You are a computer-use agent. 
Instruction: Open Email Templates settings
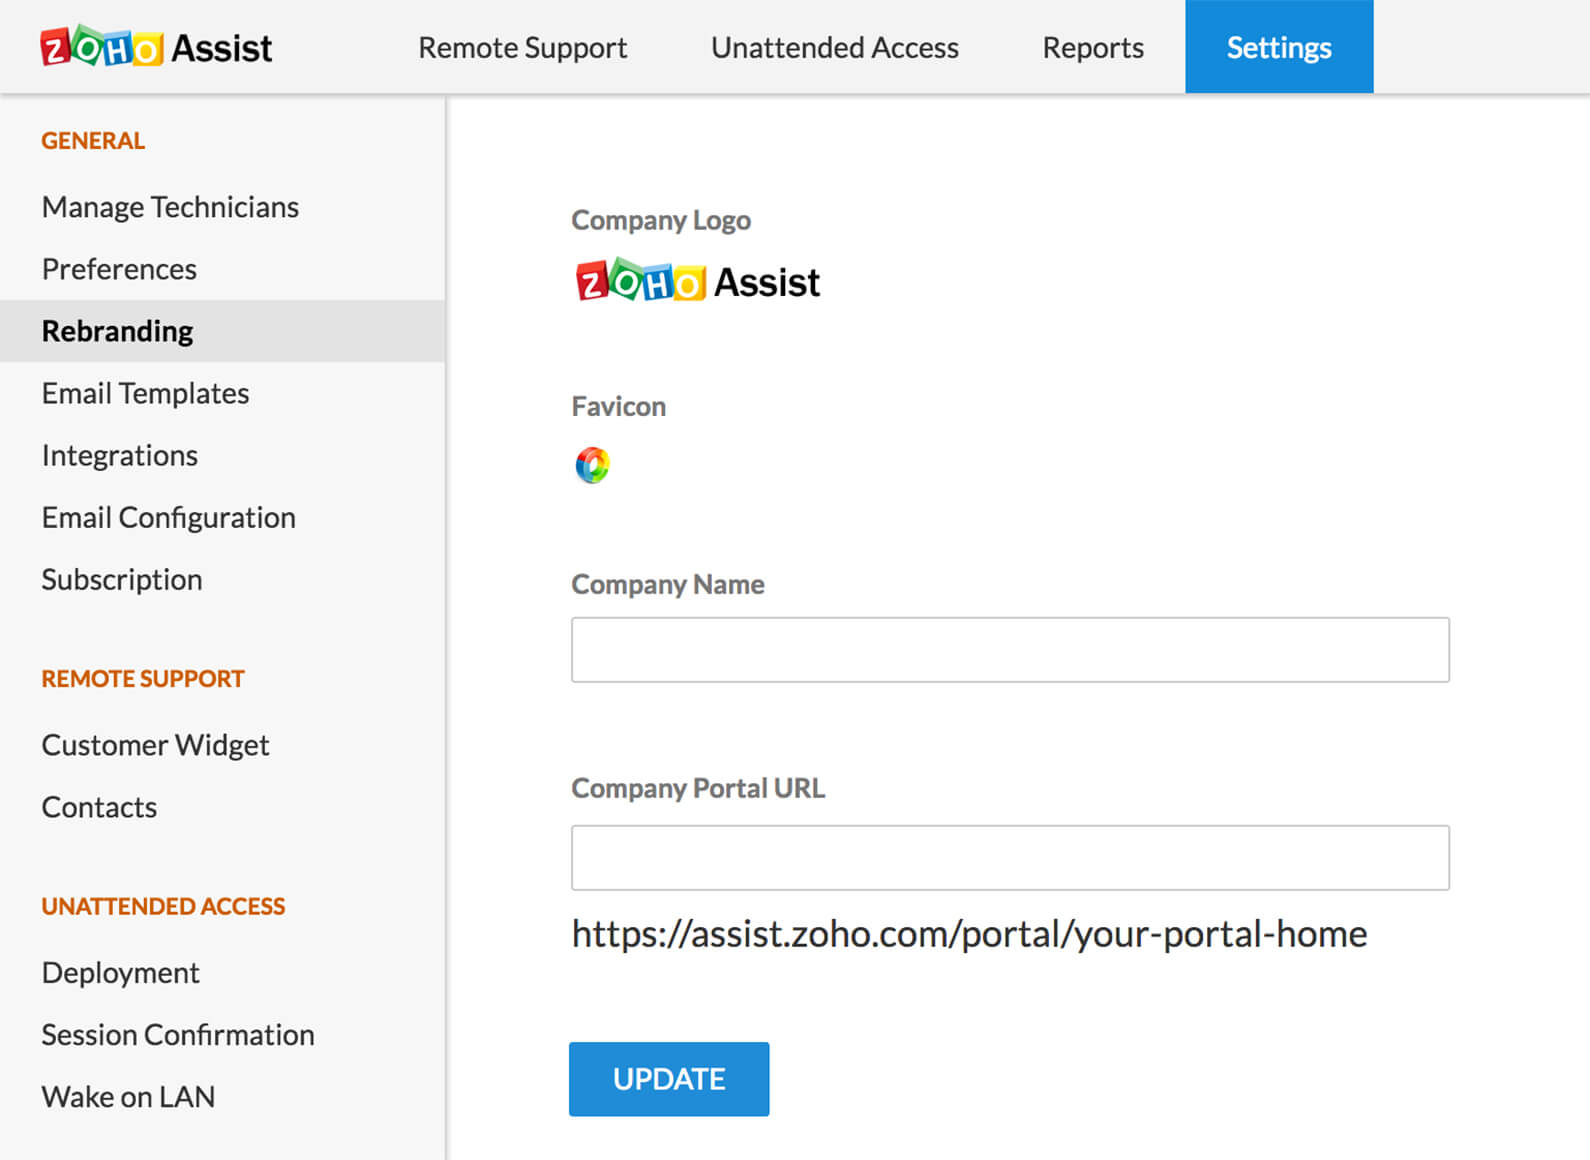(x=145, y=393)
